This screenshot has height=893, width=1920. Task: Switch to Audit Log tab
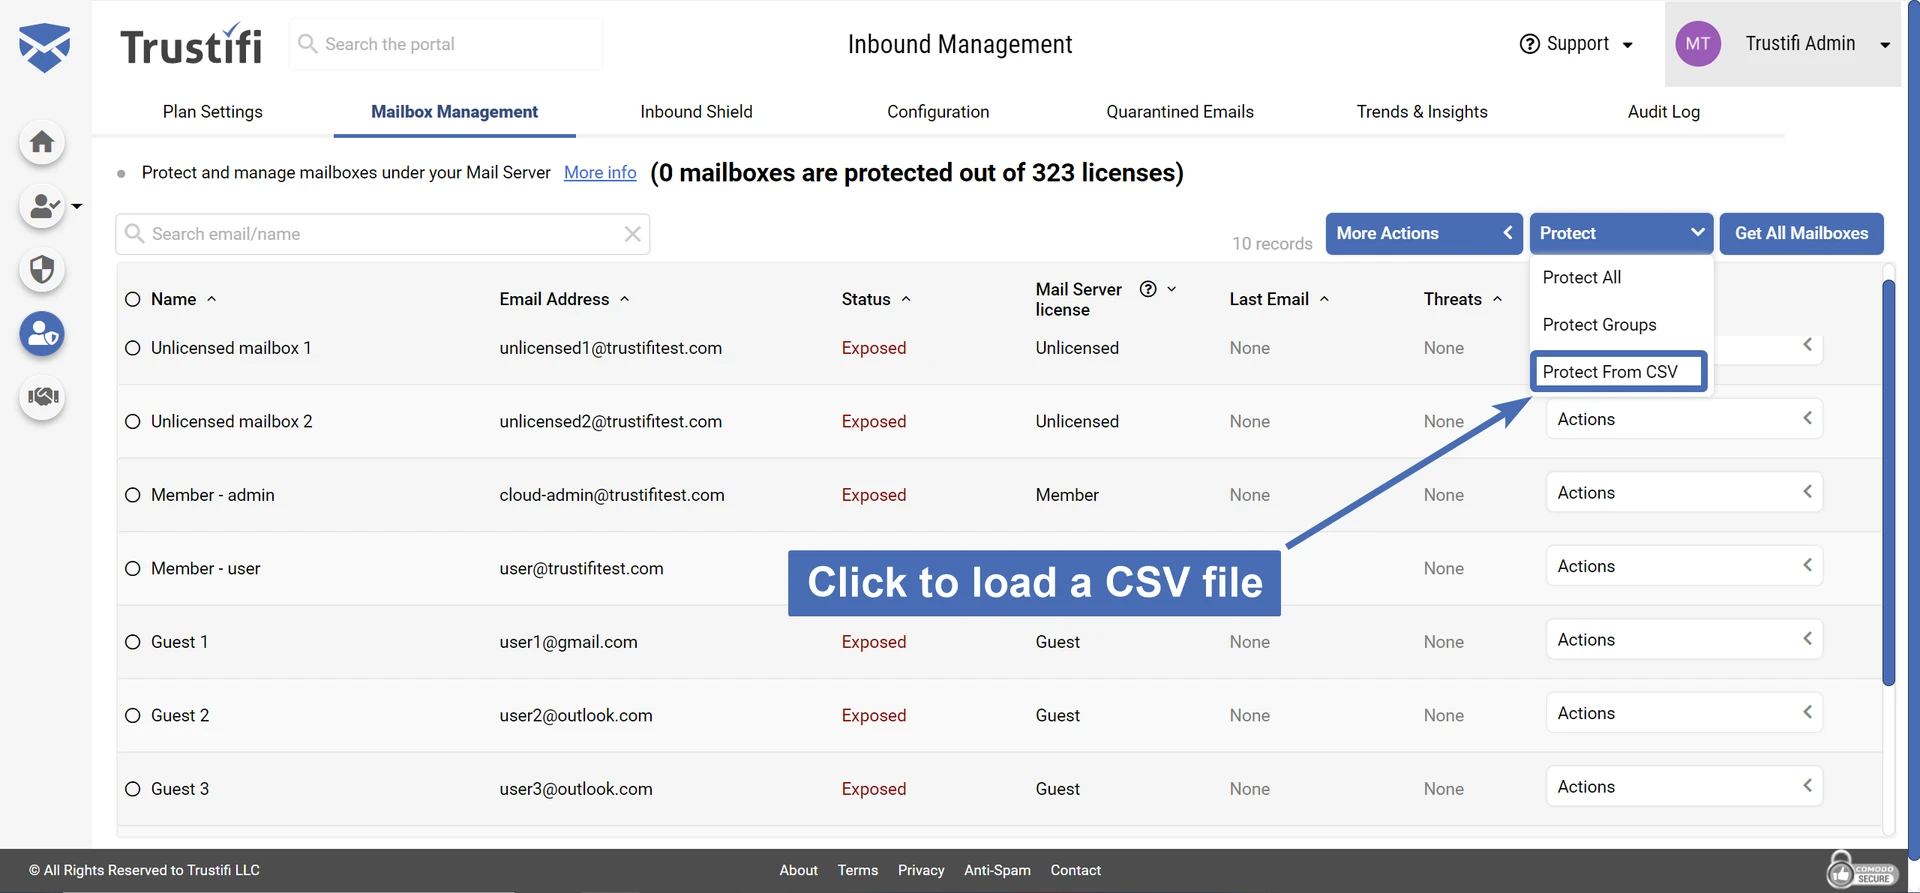point(1664,112)
